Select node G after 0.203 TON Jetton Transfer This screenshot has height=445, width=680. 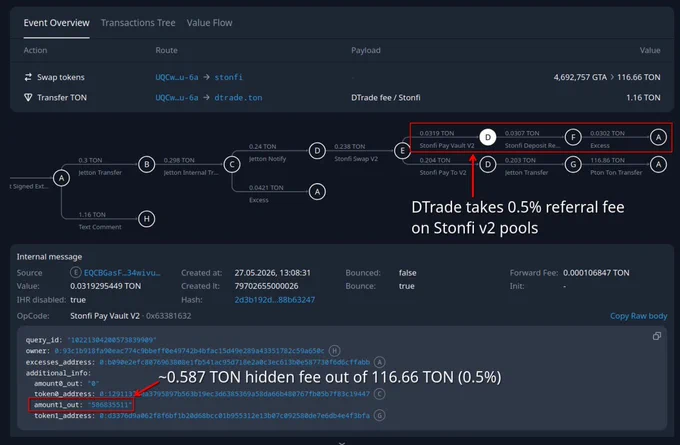click(573, 164)
